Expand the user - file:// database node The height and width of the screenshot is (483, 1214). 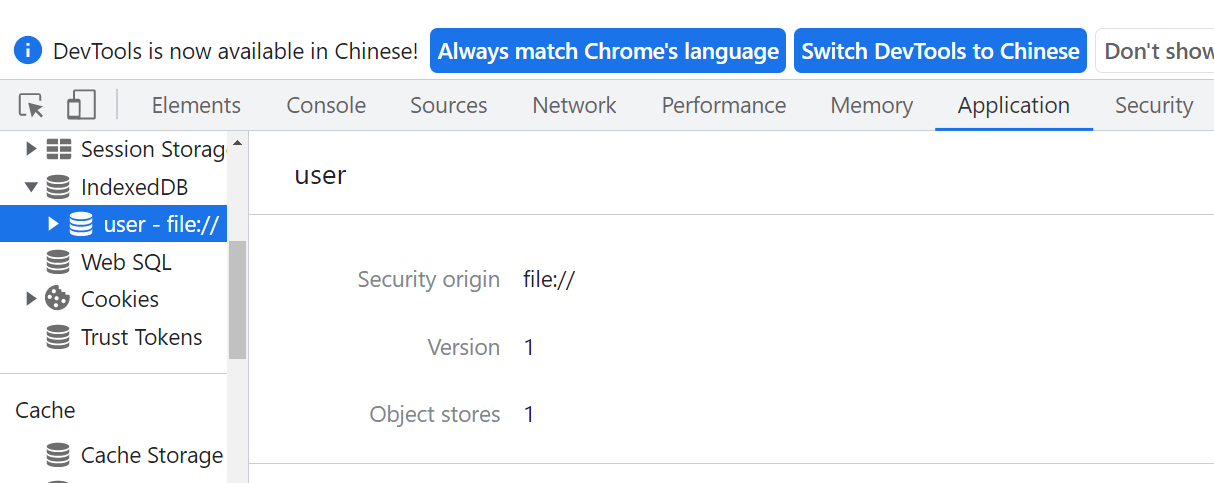coord(54,224)
